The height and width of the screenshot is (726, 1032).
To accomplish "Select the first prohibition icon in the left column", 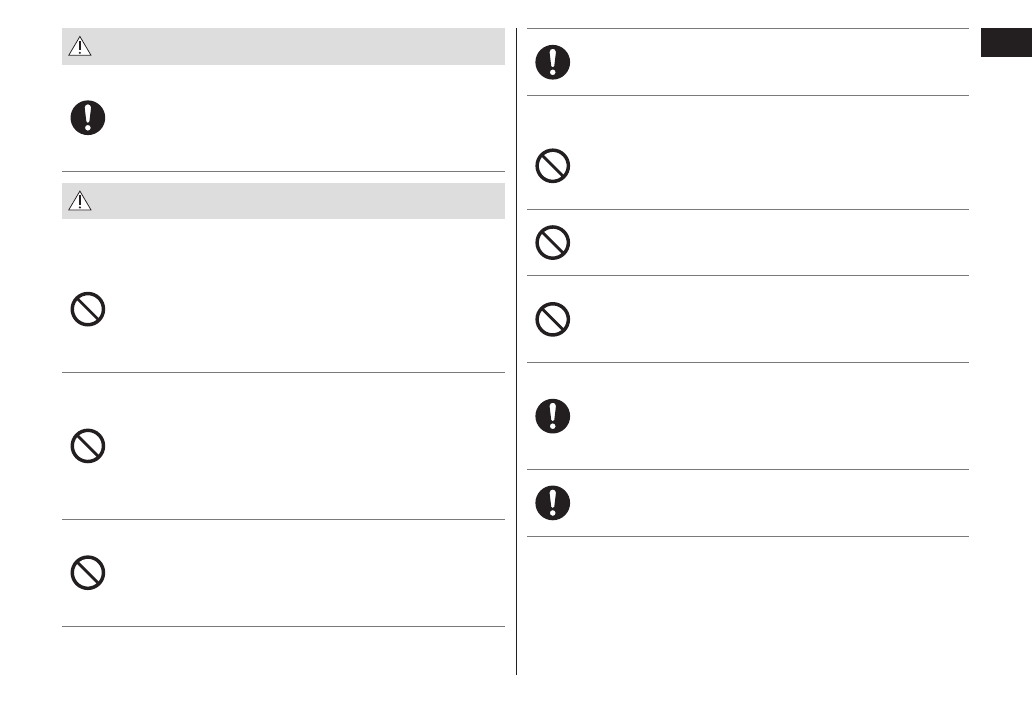I will point(88,310).
